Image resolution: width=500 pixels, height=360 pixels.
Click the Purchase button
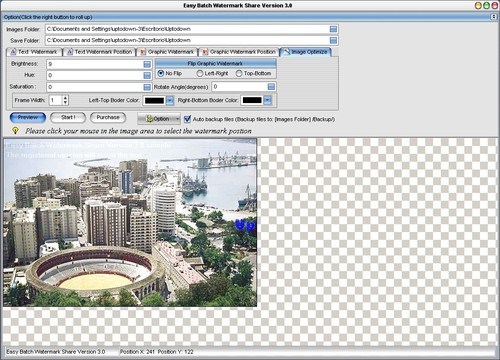(x=108, y=117)
